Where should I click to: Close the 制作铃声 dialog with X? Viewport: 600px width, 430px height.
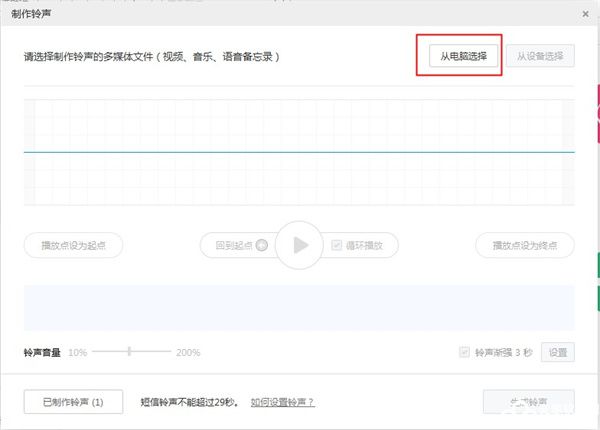pyautogui.click(x=584, y=13)
